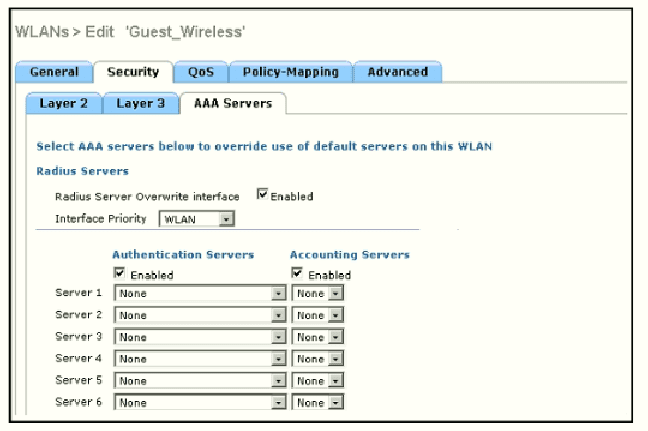Open Server 3 accounting server dropdown
The image size is (648, 431).
(317, 337)
